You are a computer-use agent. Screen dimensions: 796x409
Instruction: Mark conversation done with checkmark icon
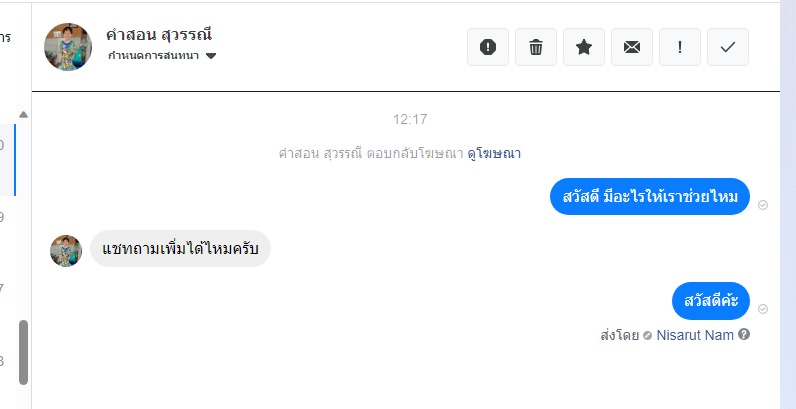[728, 47]
